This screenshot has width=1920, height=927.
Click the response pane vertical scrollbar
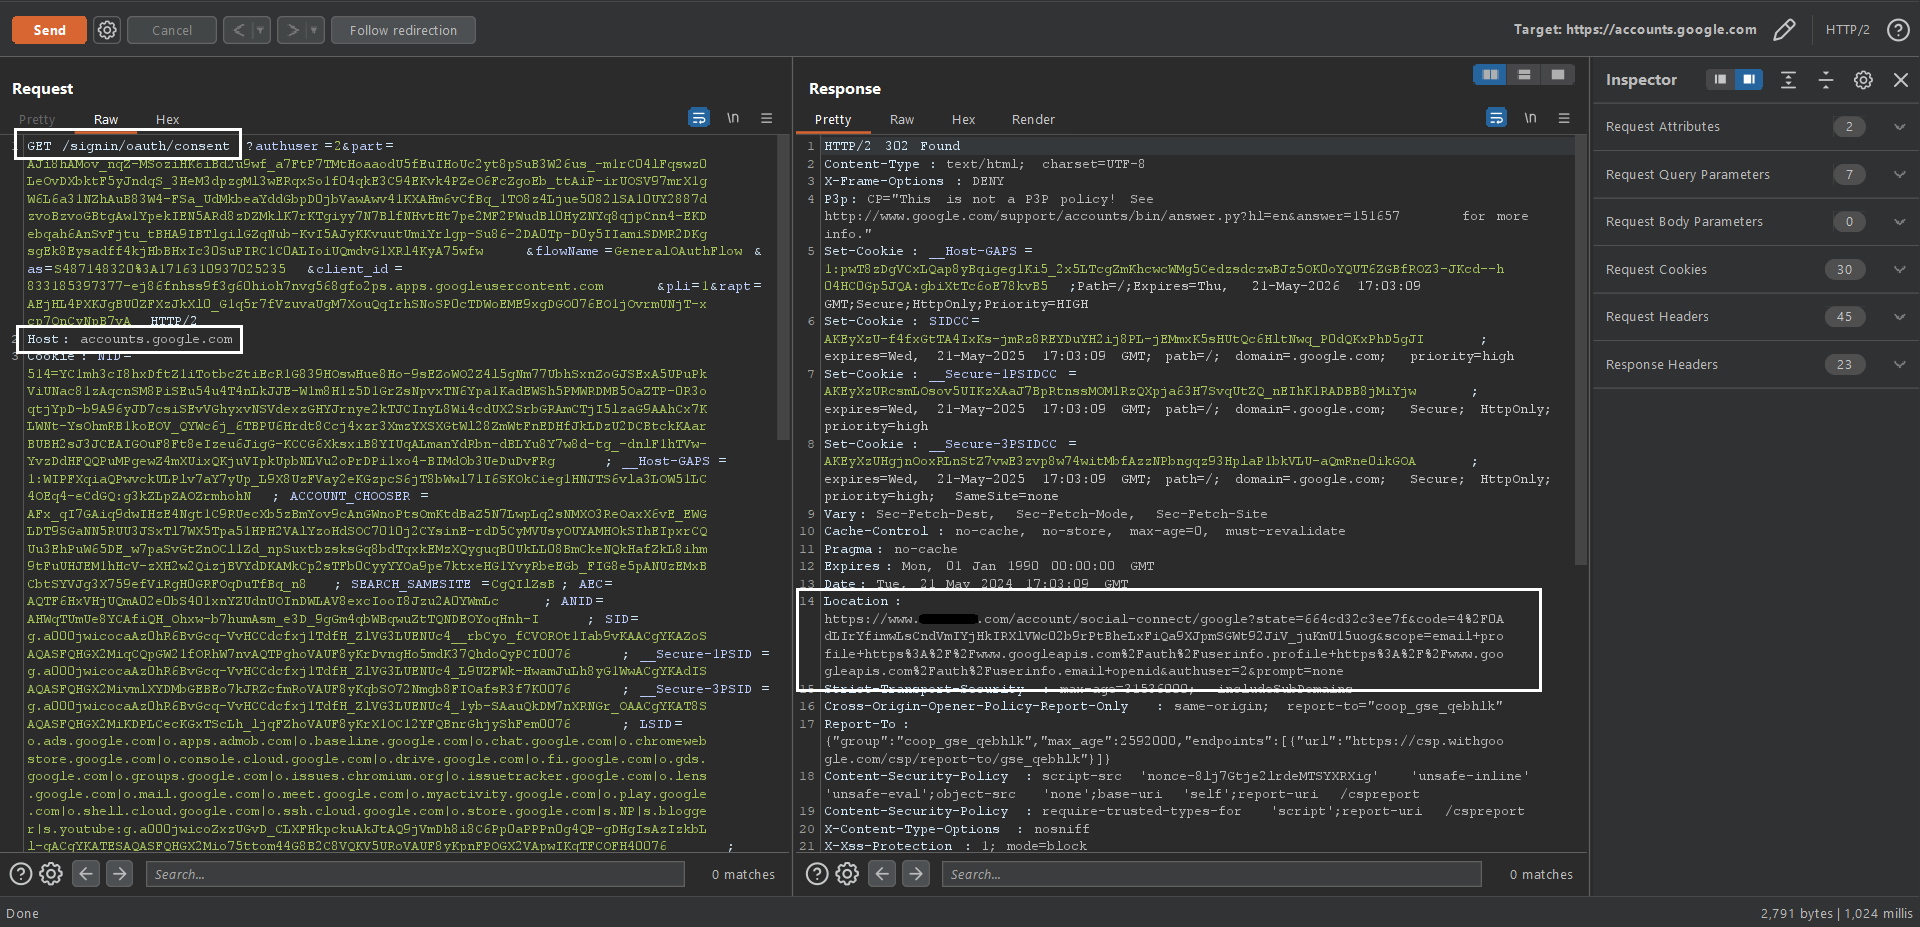pyautogui.click(x=1581, y=350)
